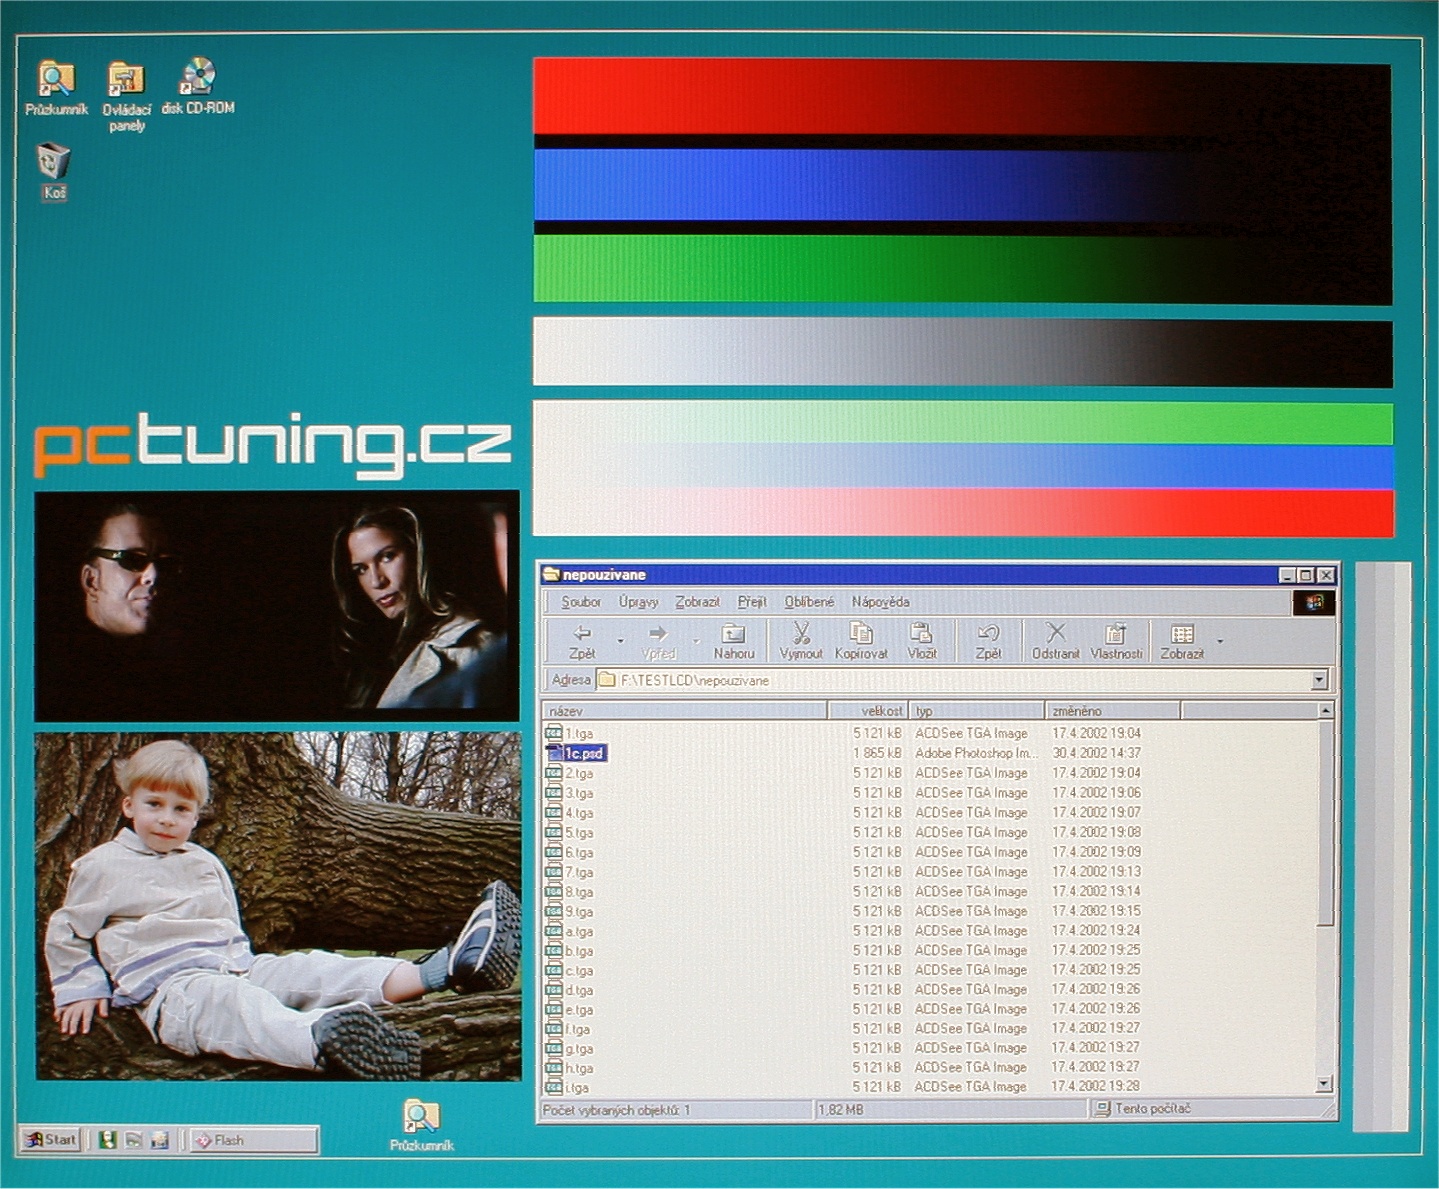
Task: Click the file icon of 2.tga
Action: pyautogui.click(x=554, y=773)
